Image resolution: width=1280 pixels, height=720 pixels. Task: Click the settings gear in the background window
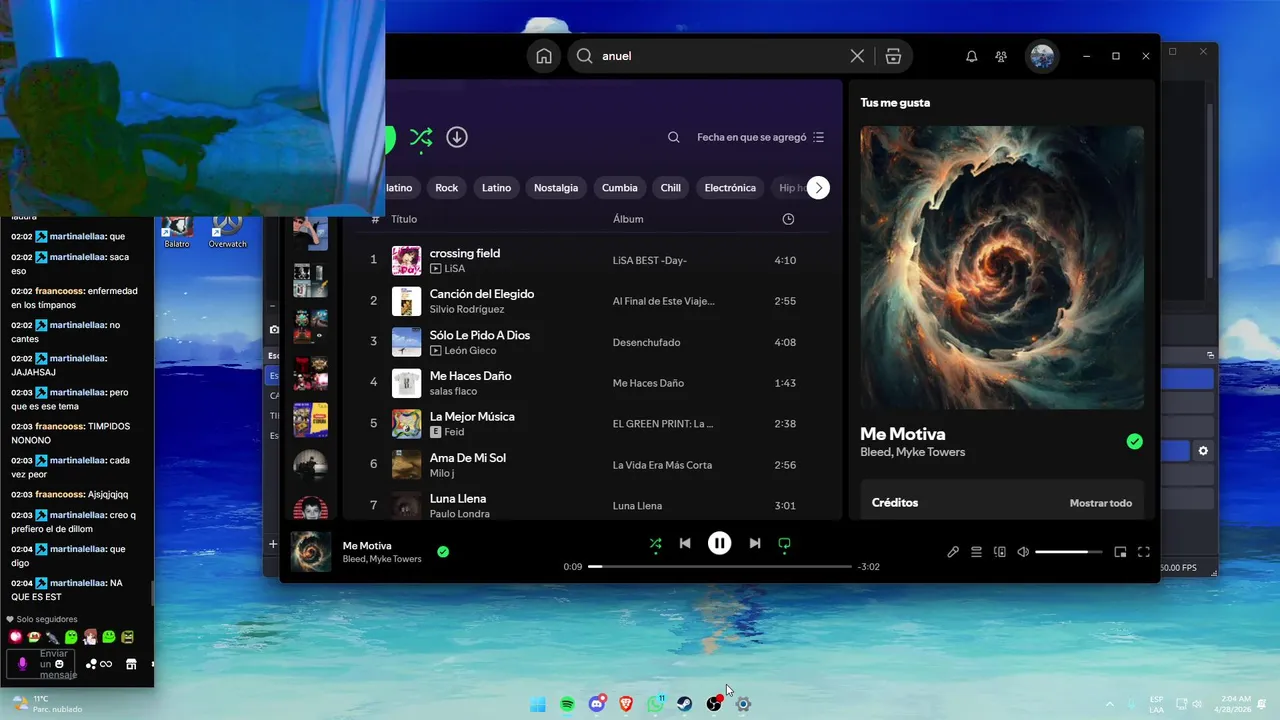(1203, 451)
